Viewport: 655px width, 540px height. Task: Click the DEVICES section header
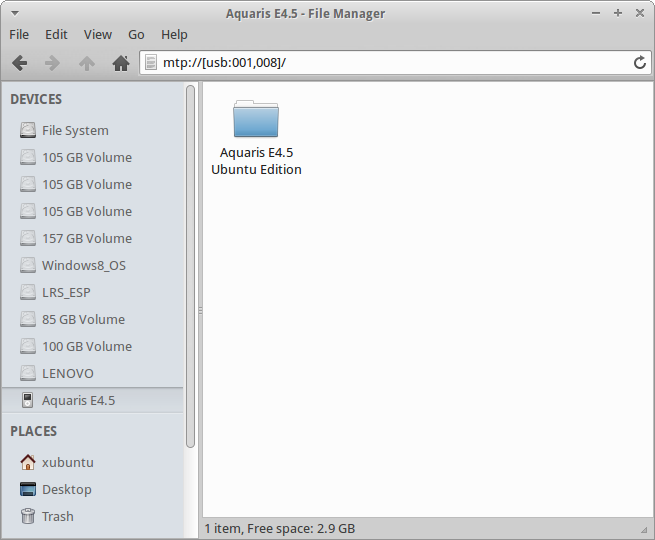pos(36,99)
